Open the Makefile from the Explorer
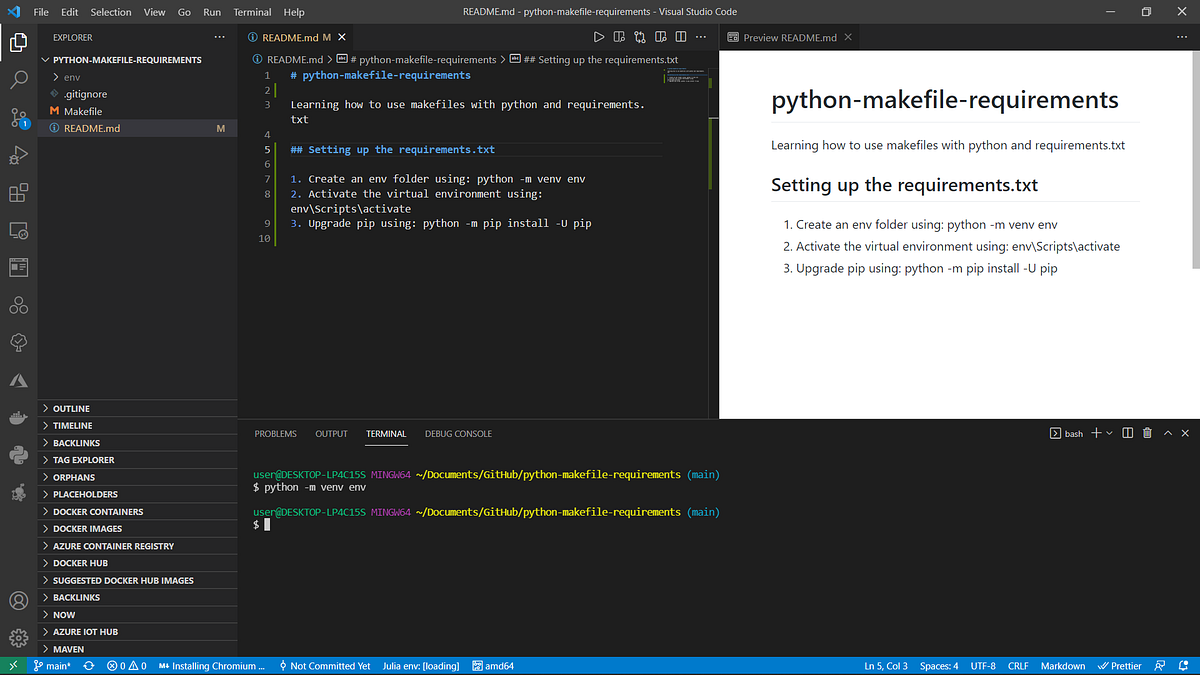Viewport: 1200px width, 675px height. point(83,111)
